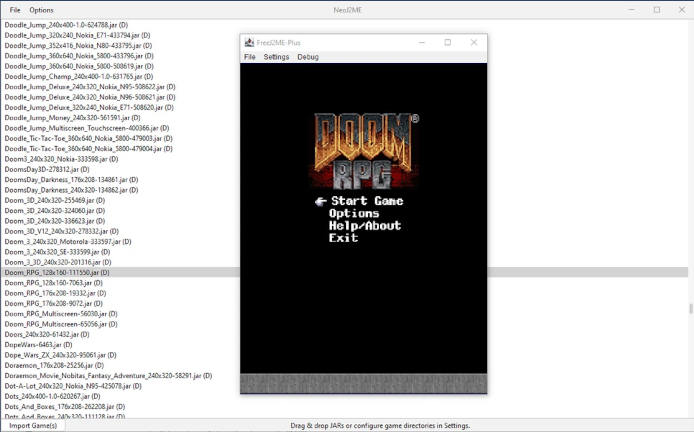Image resolution: width=694 pixels, height=432 pixels.
Task: Select Doodle_Jump_Champ_240x400 game entry
Action: [x=78, y=77]
